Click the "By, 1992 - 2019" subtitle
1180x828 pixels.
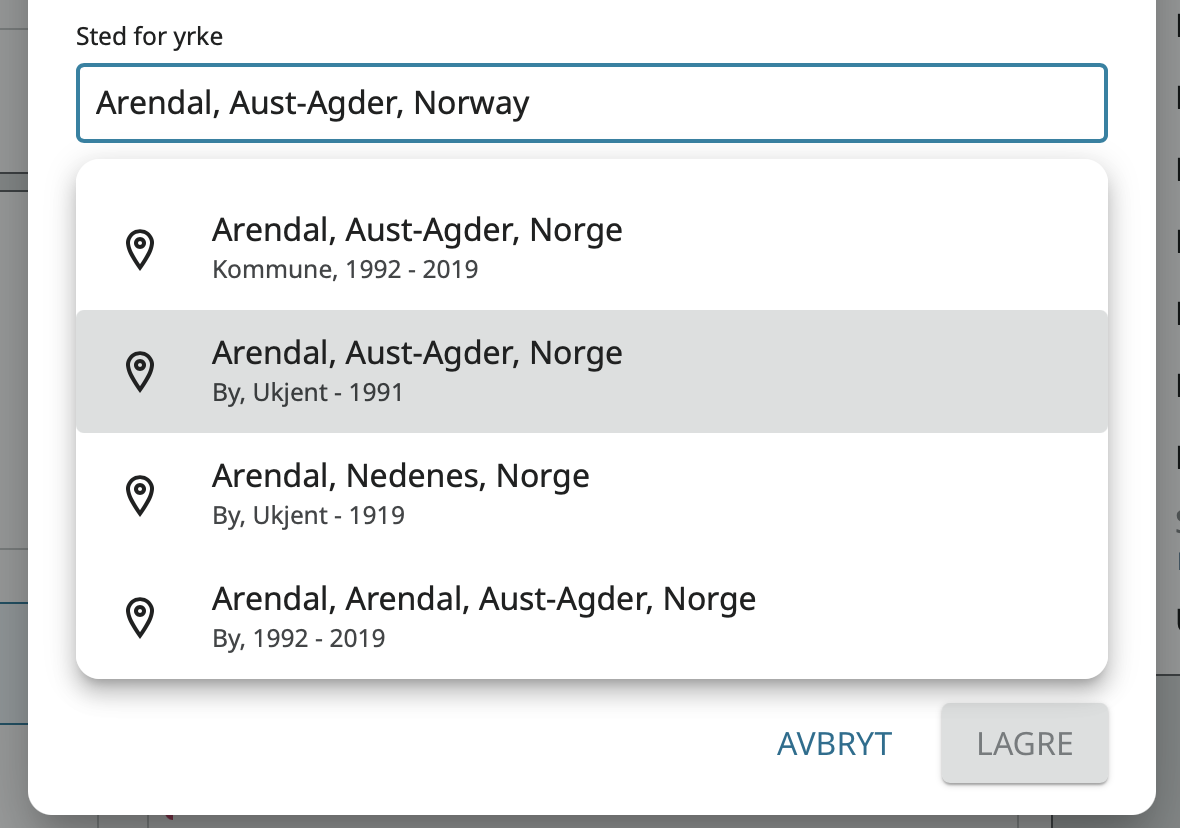pos(299,639)
